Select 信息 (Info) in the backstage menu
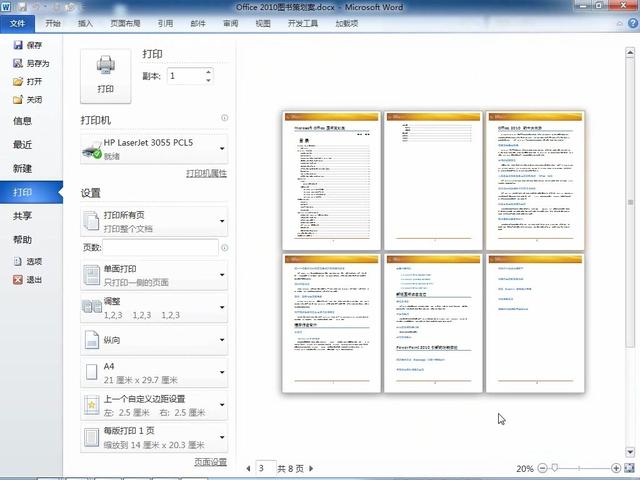 coord(22,121)
